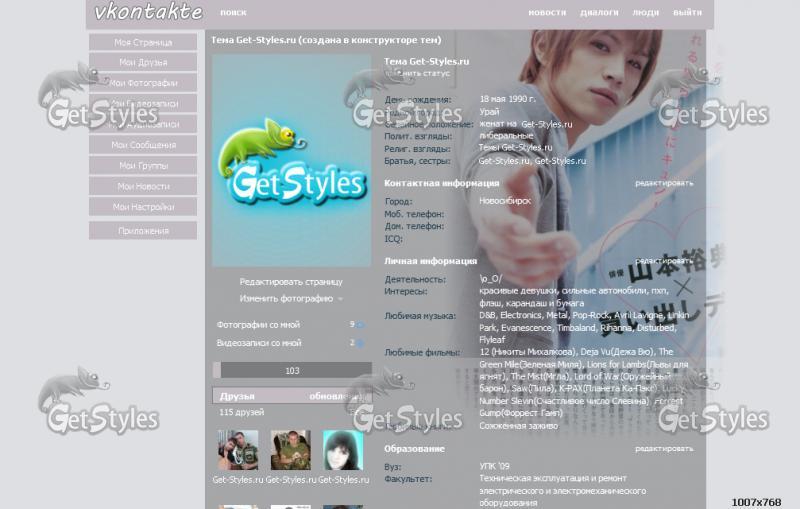Click the Get Styles chameleon profile photo

tap(291, 161)
